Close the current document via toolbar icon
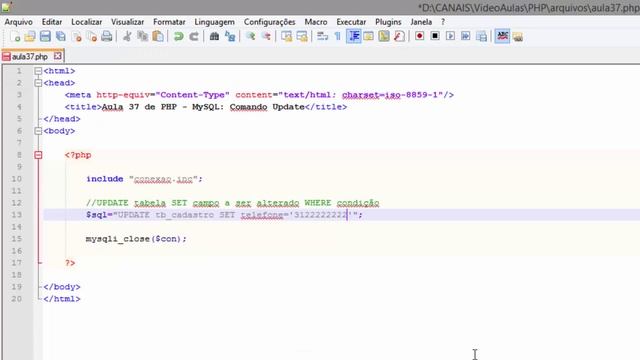640x360 pixels. pos(76,37)
